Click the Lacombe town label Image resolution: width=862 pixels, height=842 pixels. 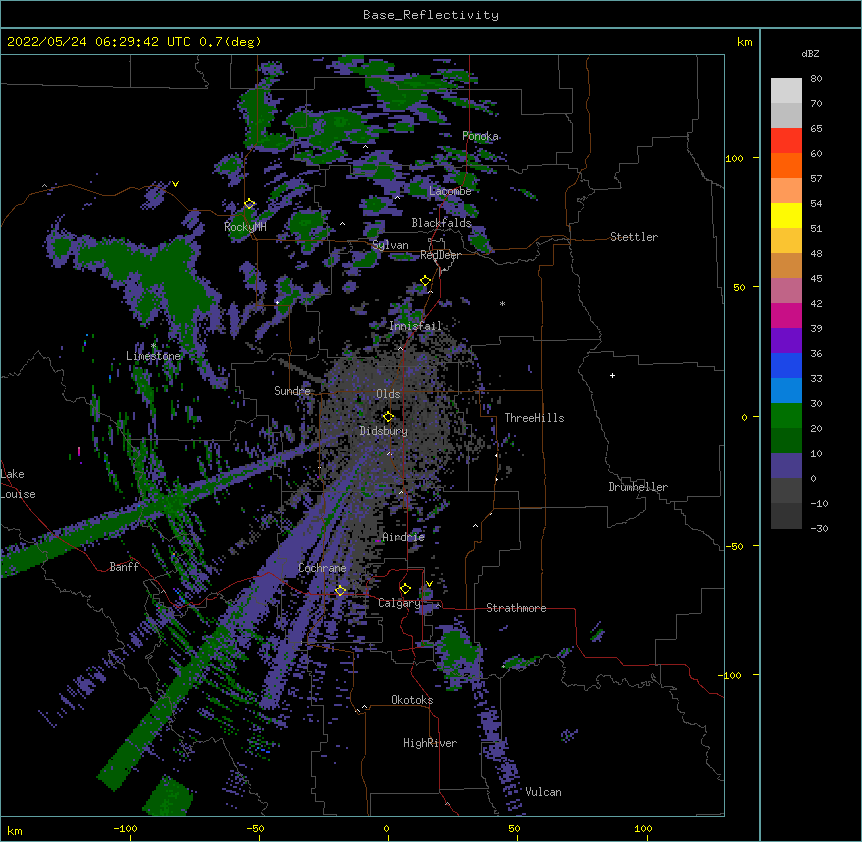(450, 191)
